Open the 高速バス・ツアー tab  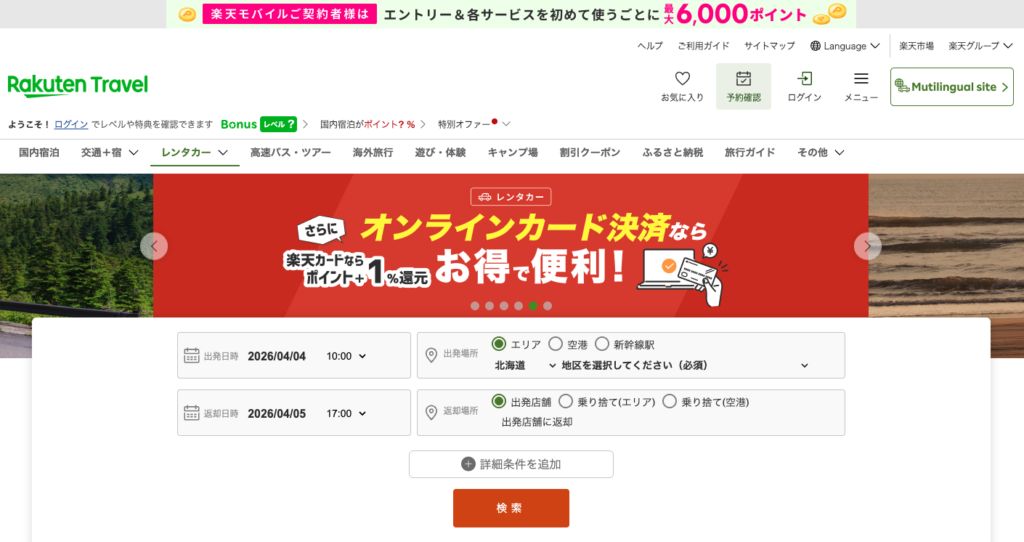click(291, 153)
